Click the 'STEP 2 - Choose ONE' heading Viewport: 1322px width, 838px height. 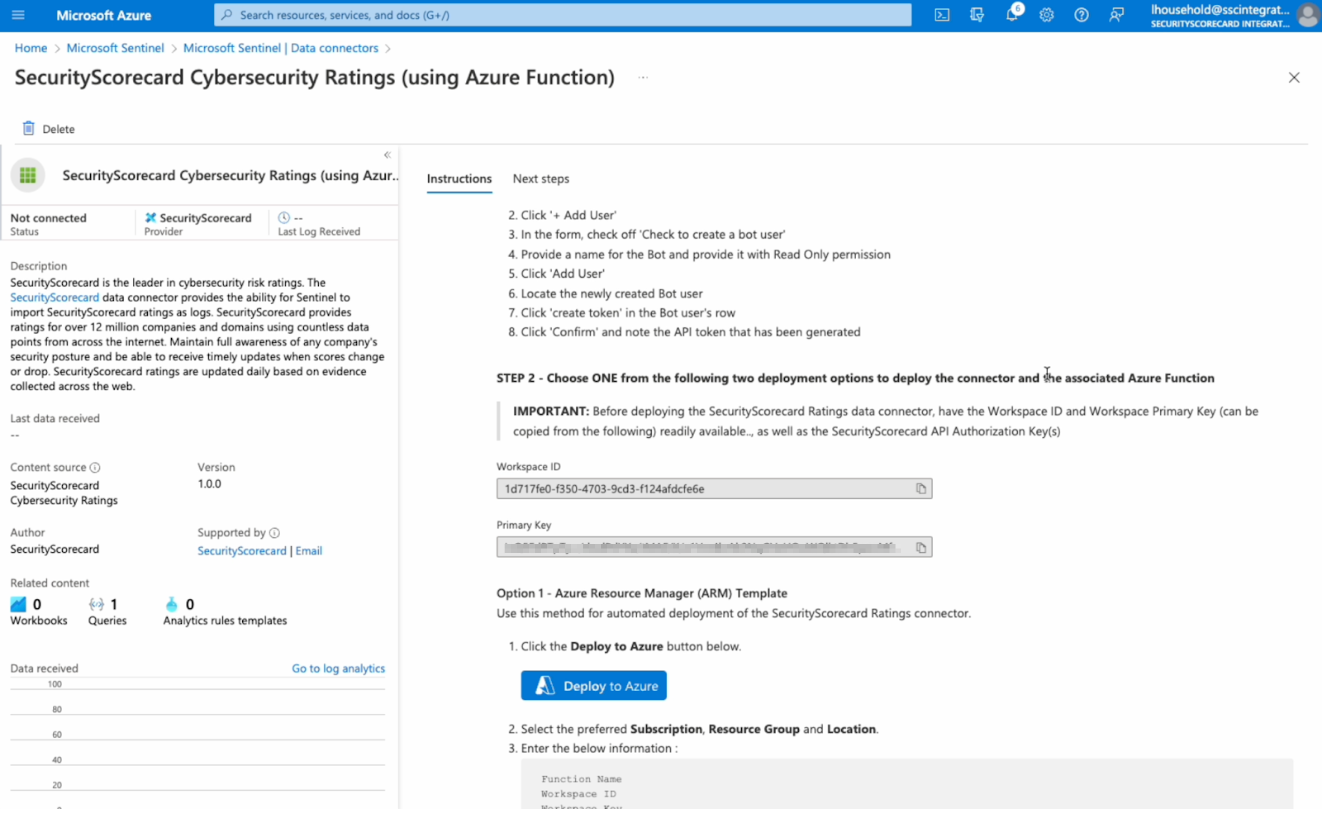(x=855, y=378)
